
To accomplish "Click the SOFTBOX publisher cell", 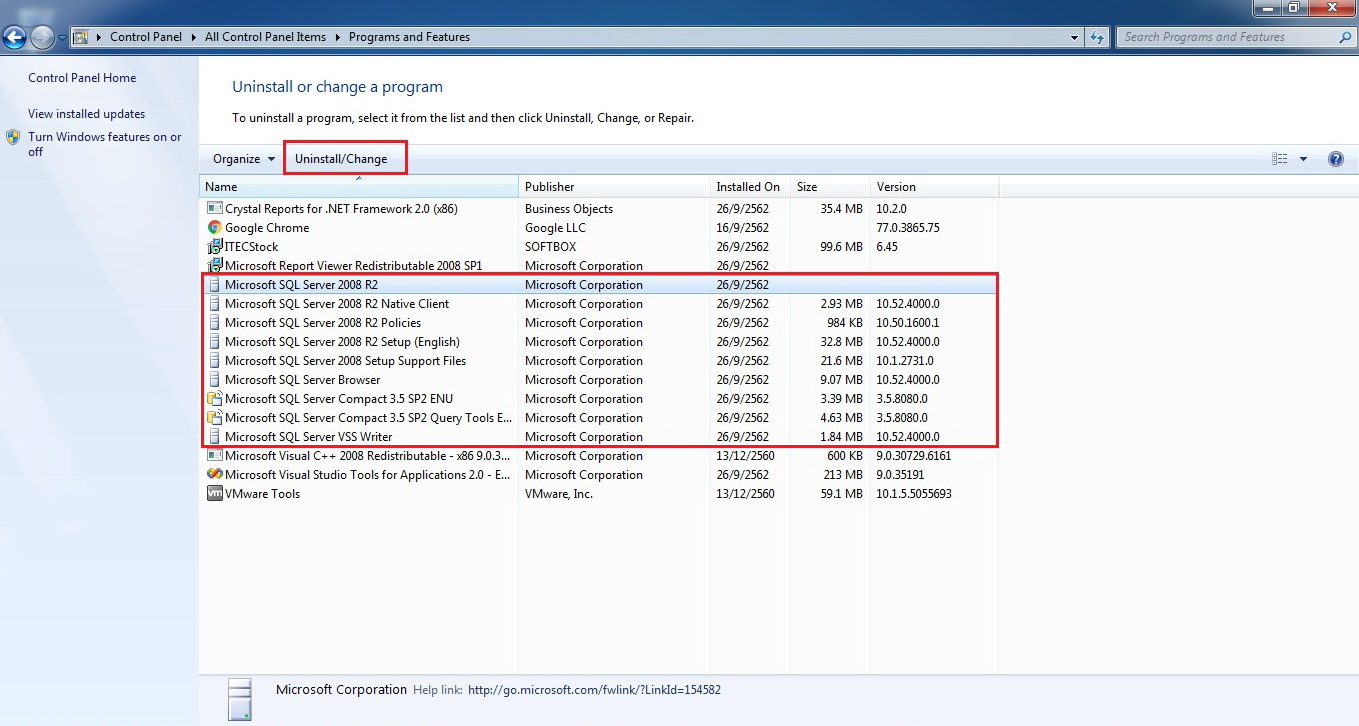I will (x=551, y=247).
